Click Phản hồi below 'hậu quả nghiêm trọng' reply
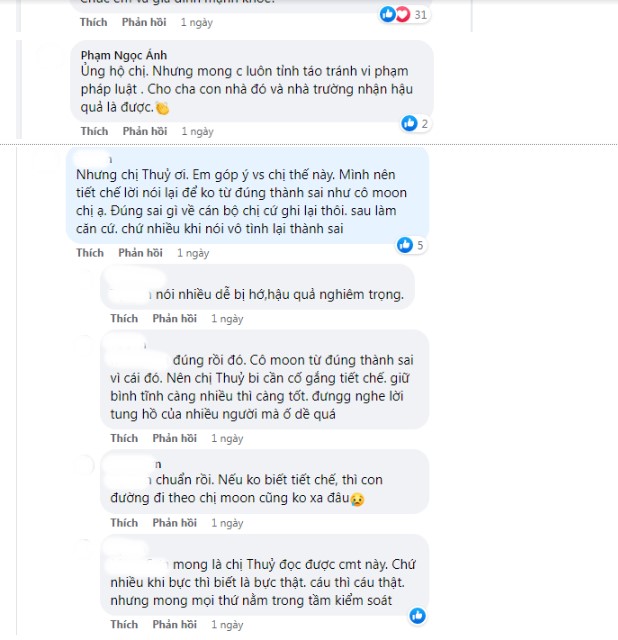The image size is (618, 640). point(175,319)
